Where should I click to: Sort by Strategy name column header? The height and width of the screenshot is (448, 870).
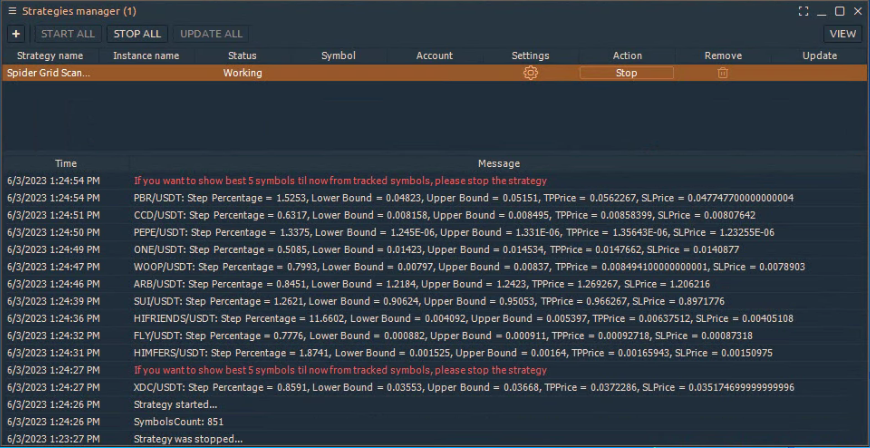tap(50, 56)
